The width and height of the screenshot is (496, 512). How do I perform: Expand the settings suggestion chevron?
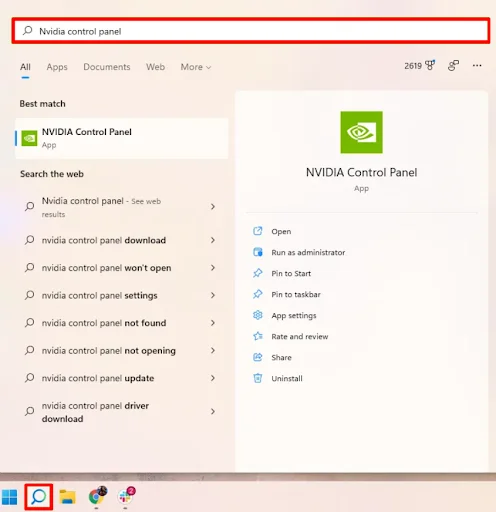pyautogui.click(x=213, y=295)
